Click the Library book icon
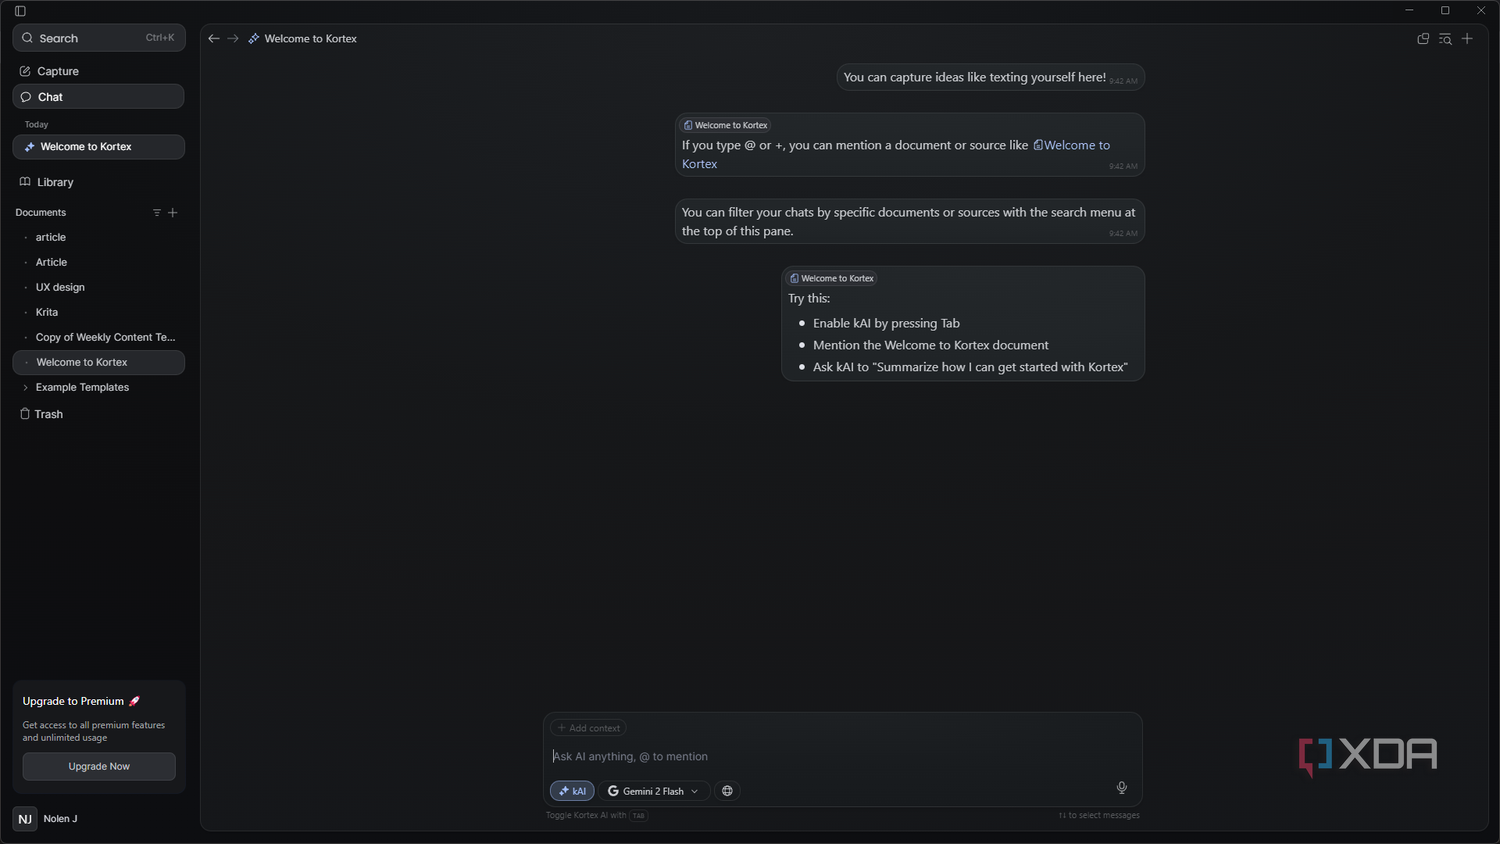1500x844 pixels. pyautogui.click(x=25, y=182)
